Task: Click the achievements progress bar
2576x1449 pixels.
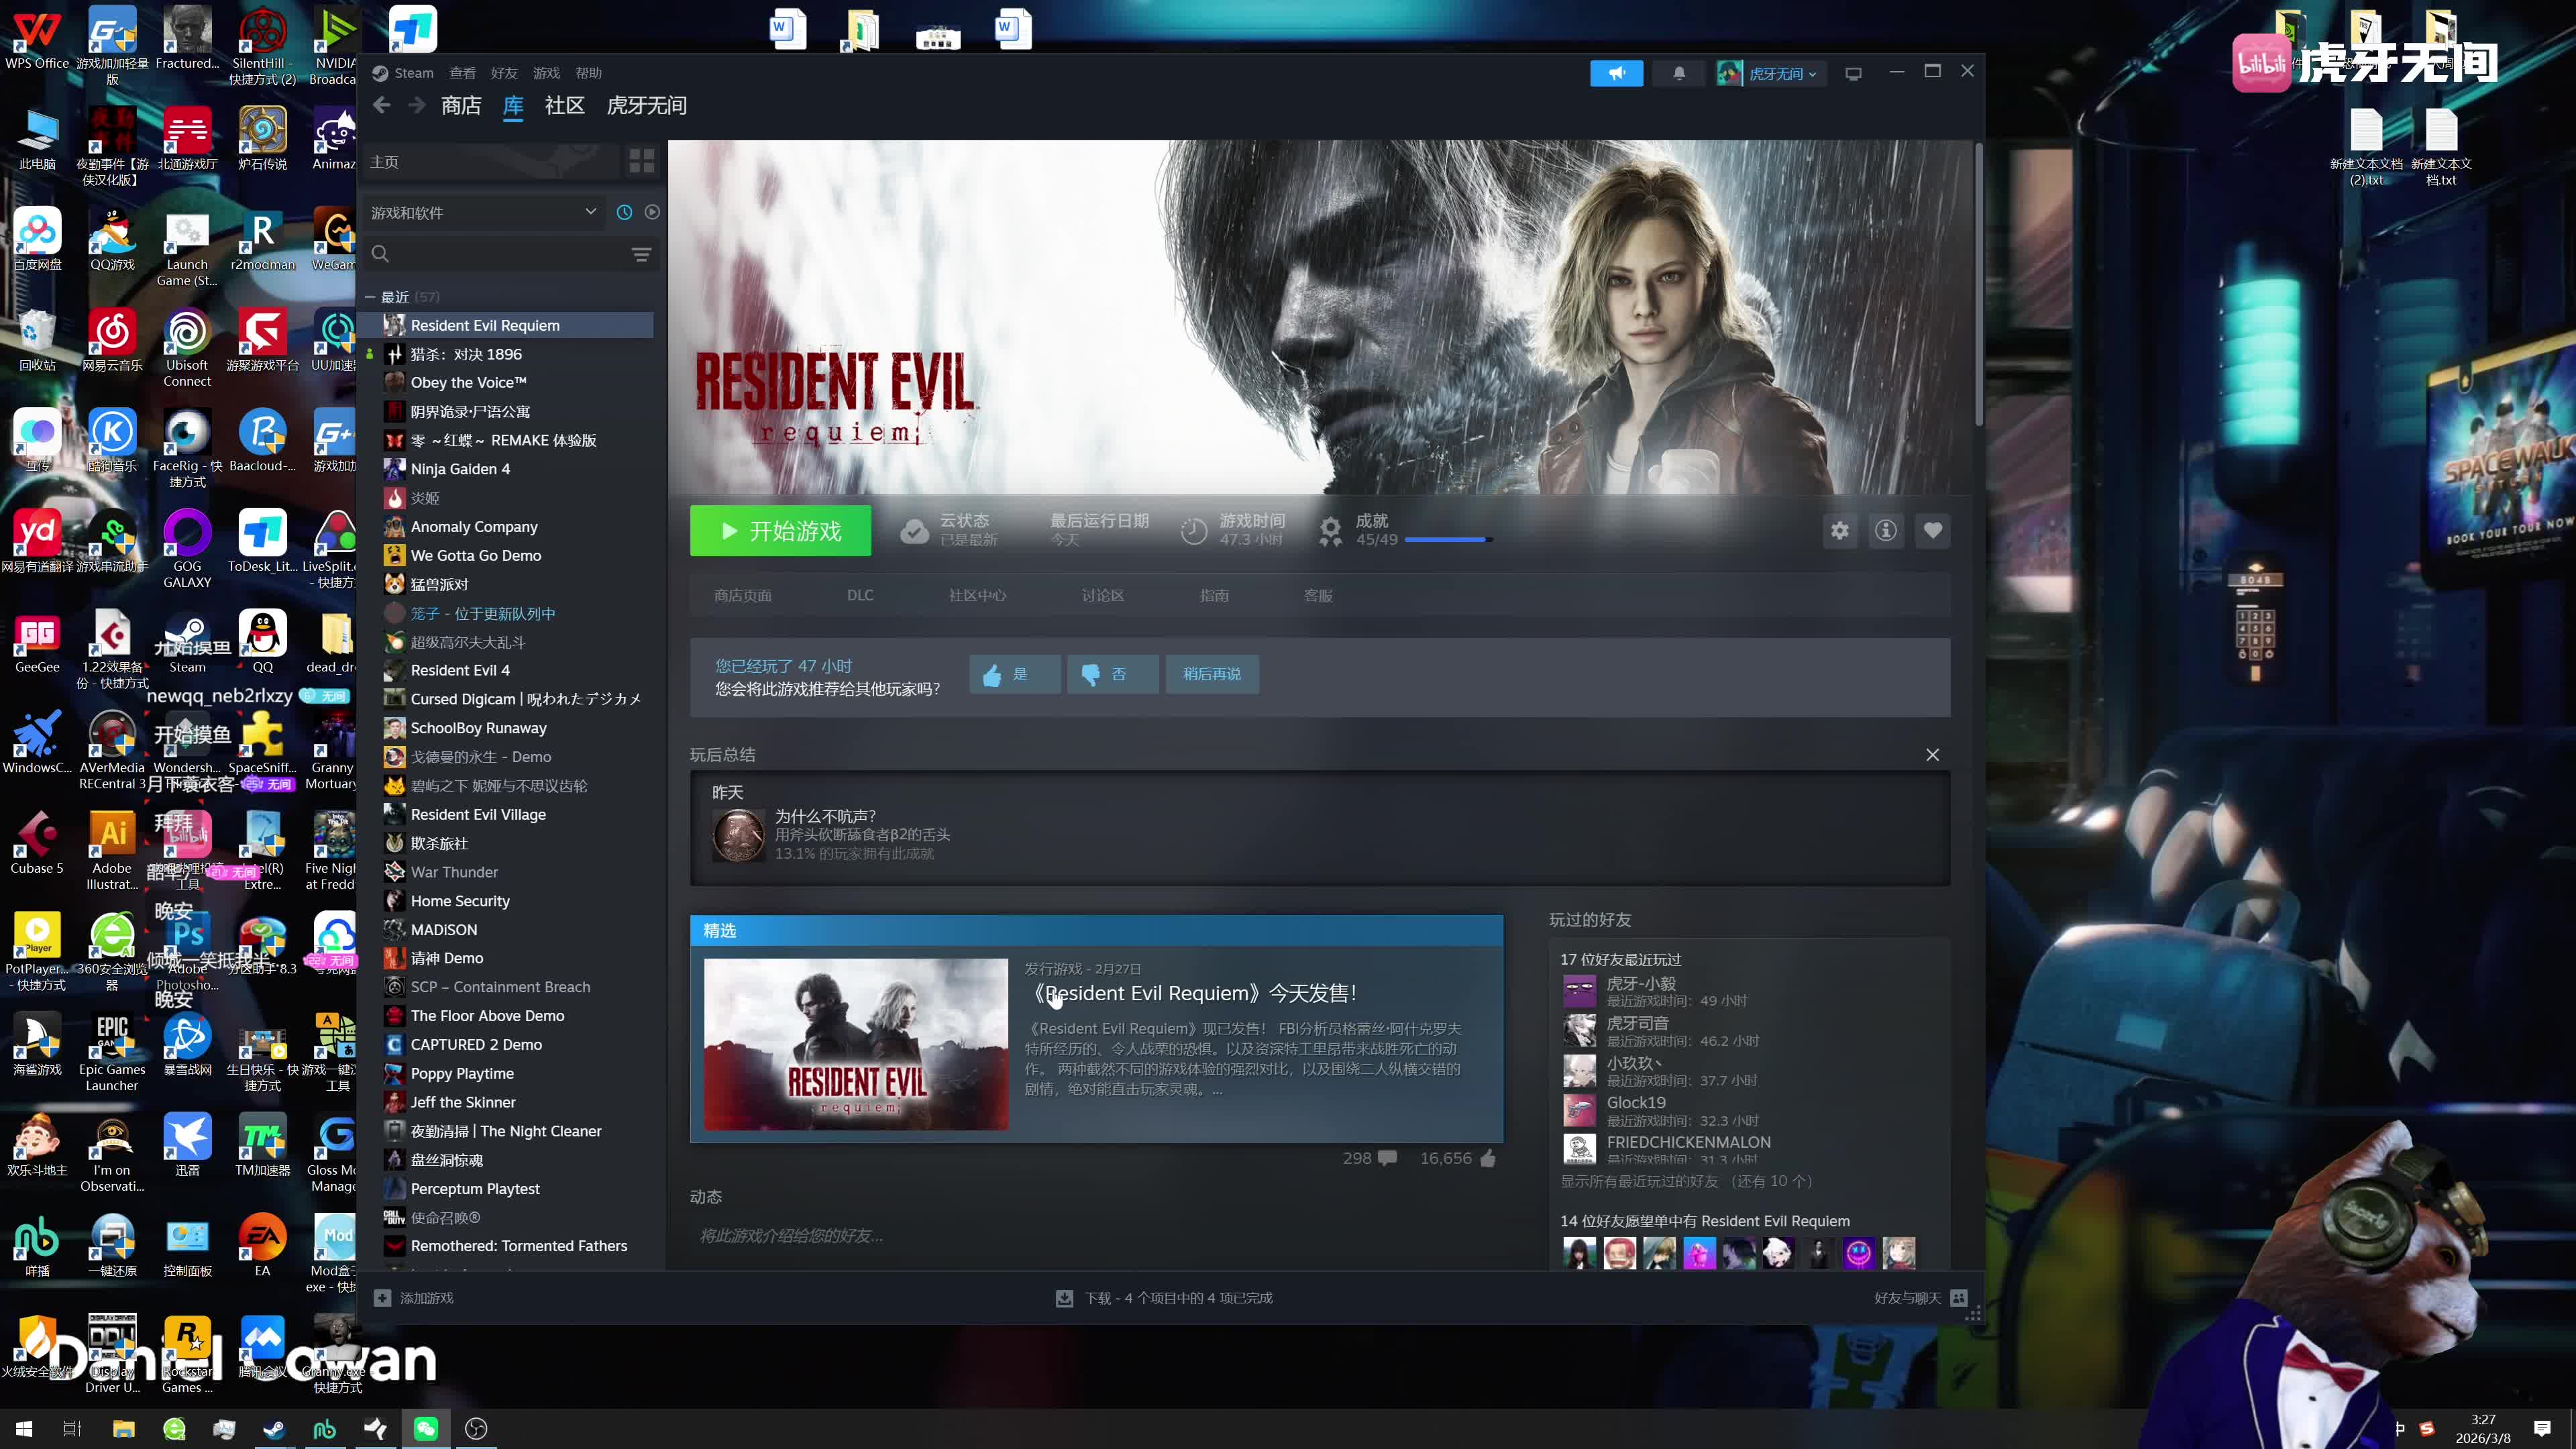Action: pos(1448,539)
